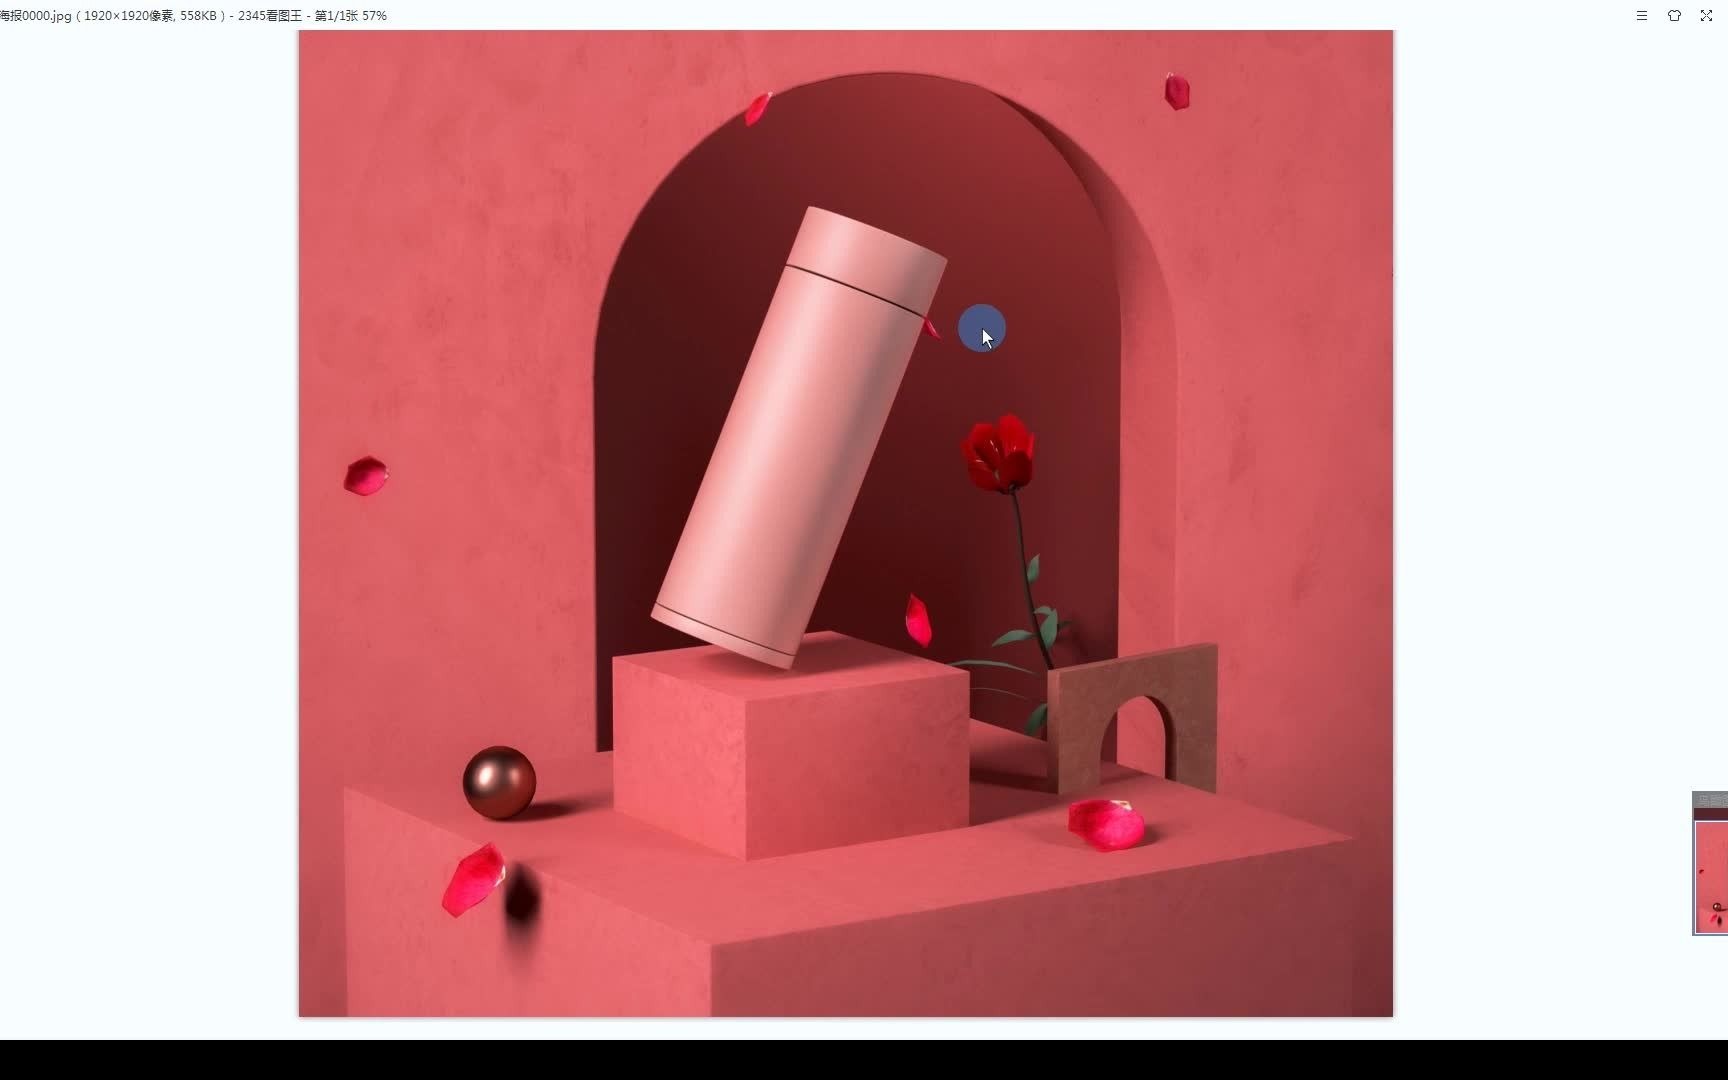Enter fullscreen with the expand-arrows icon
This screenshot has height=1080, width=1728.
coord(1706,15)
